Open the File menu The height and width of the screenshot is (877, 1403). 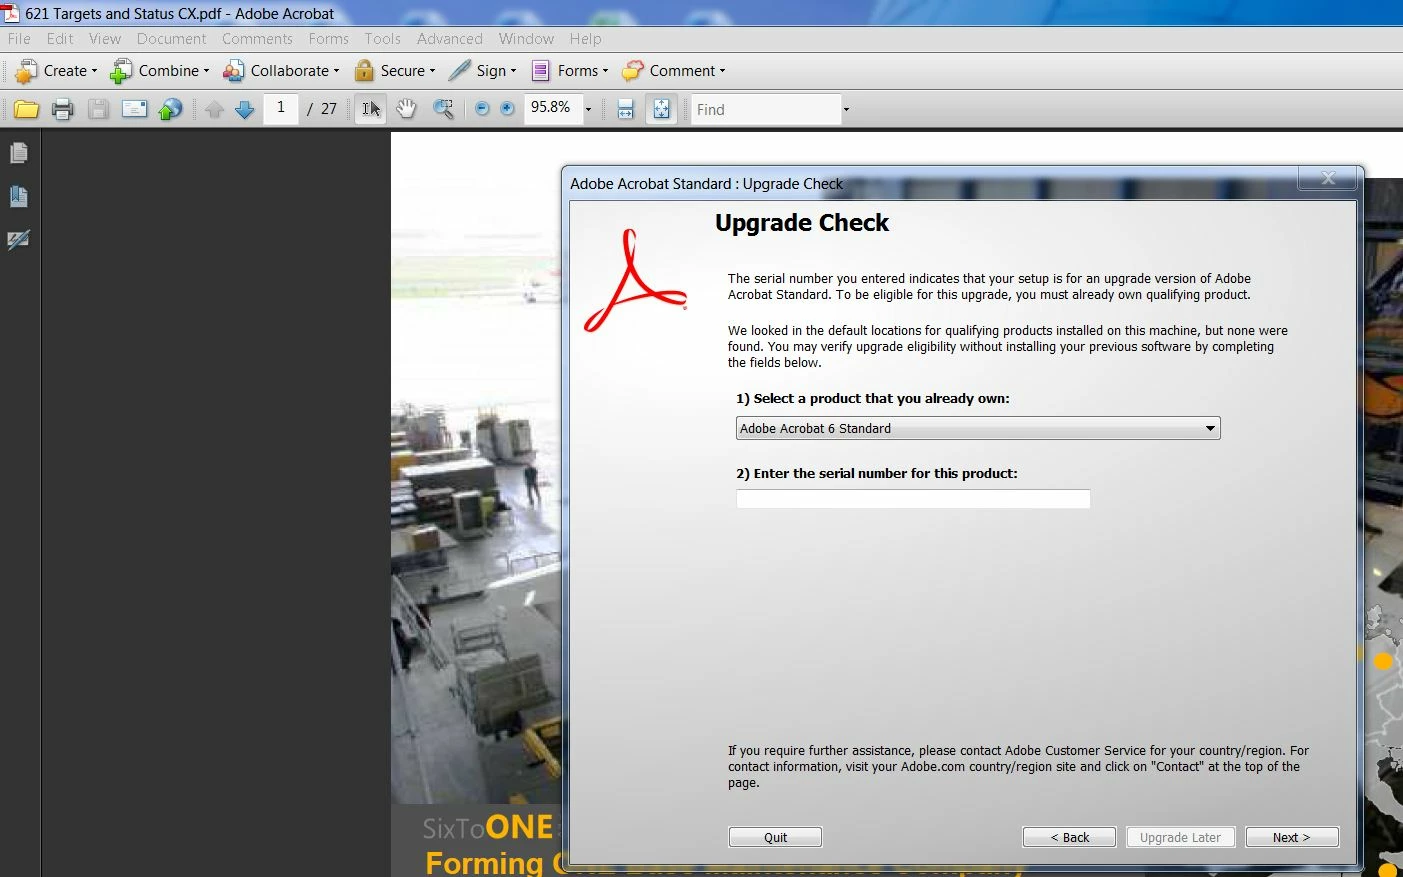[x=19, y=39]
